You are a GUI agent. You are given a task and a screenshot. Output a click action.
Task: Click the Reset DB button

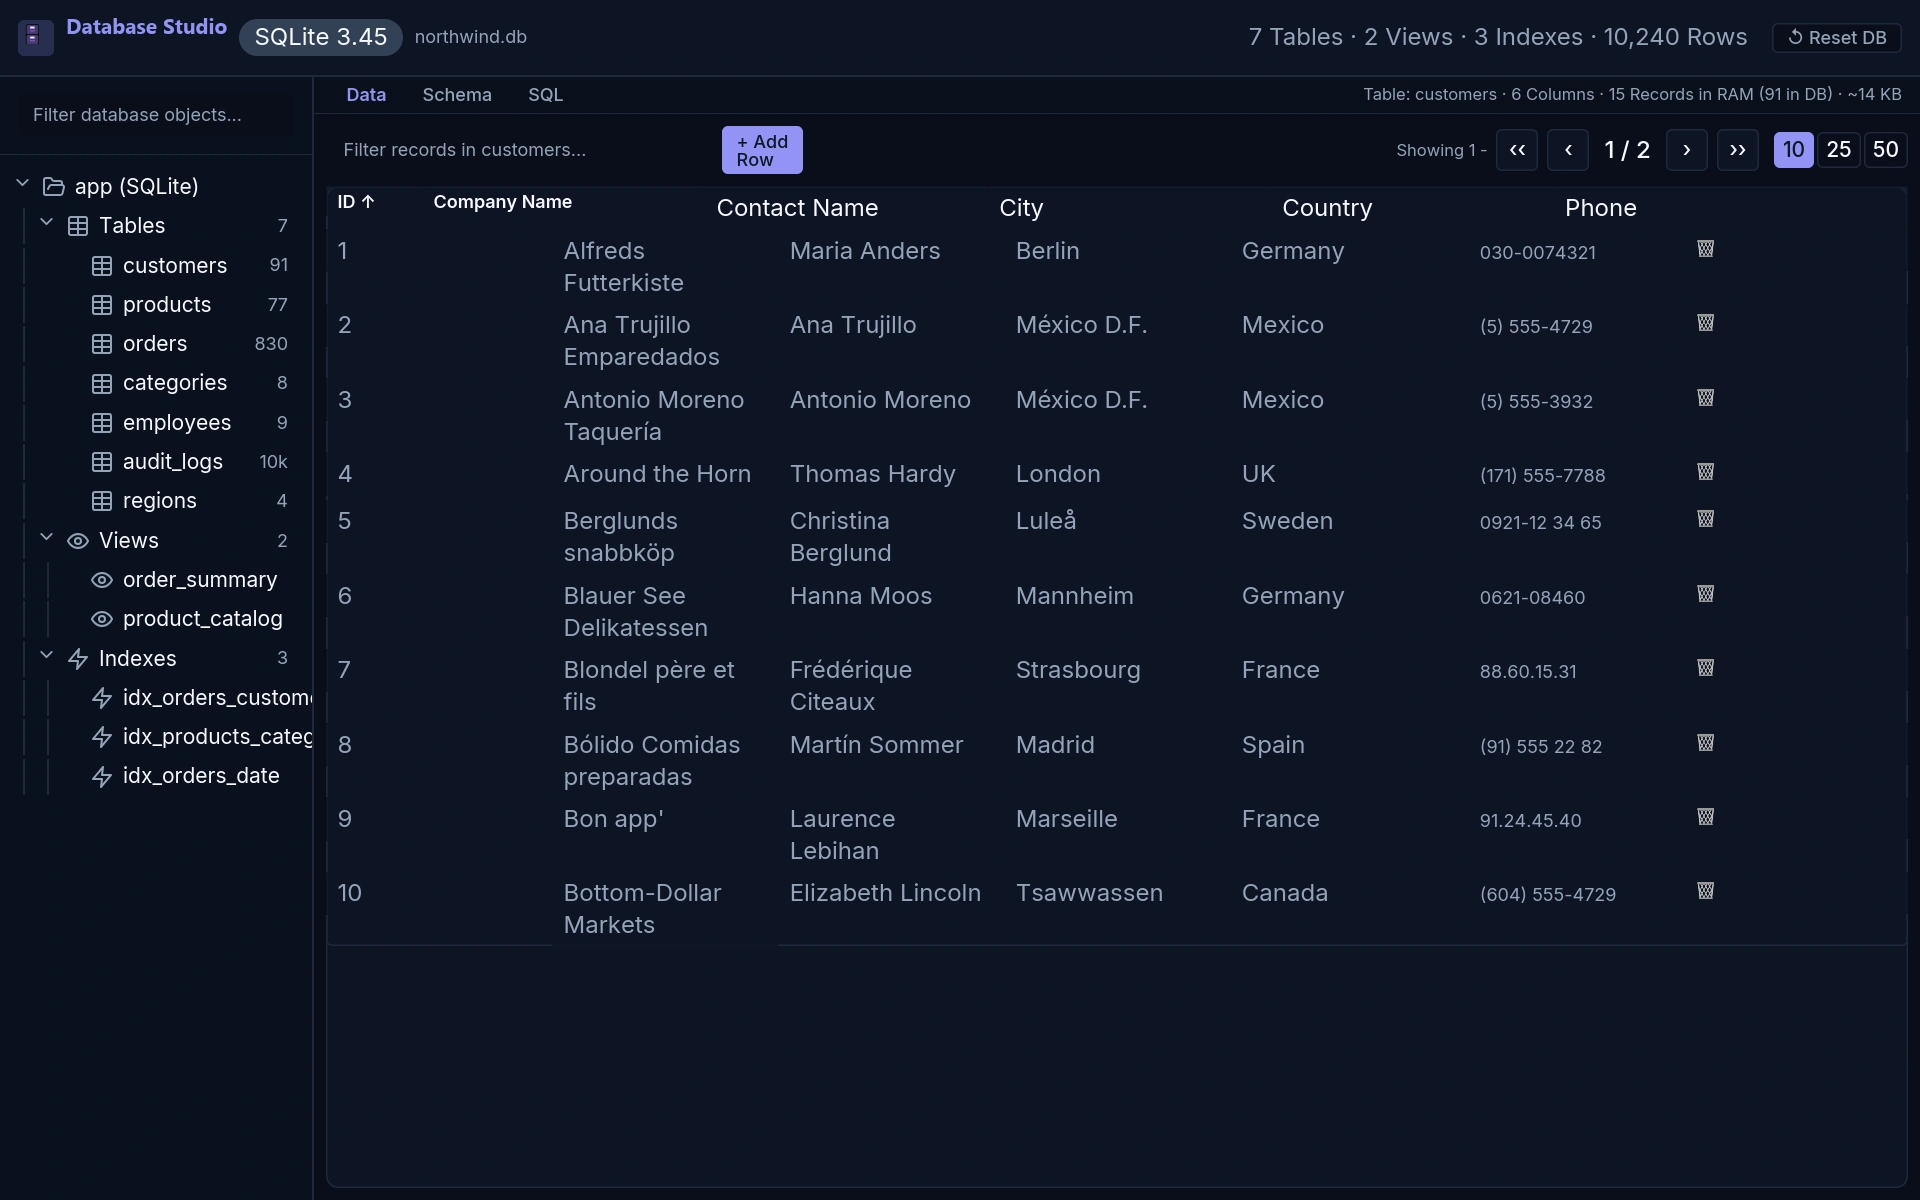1837,38
